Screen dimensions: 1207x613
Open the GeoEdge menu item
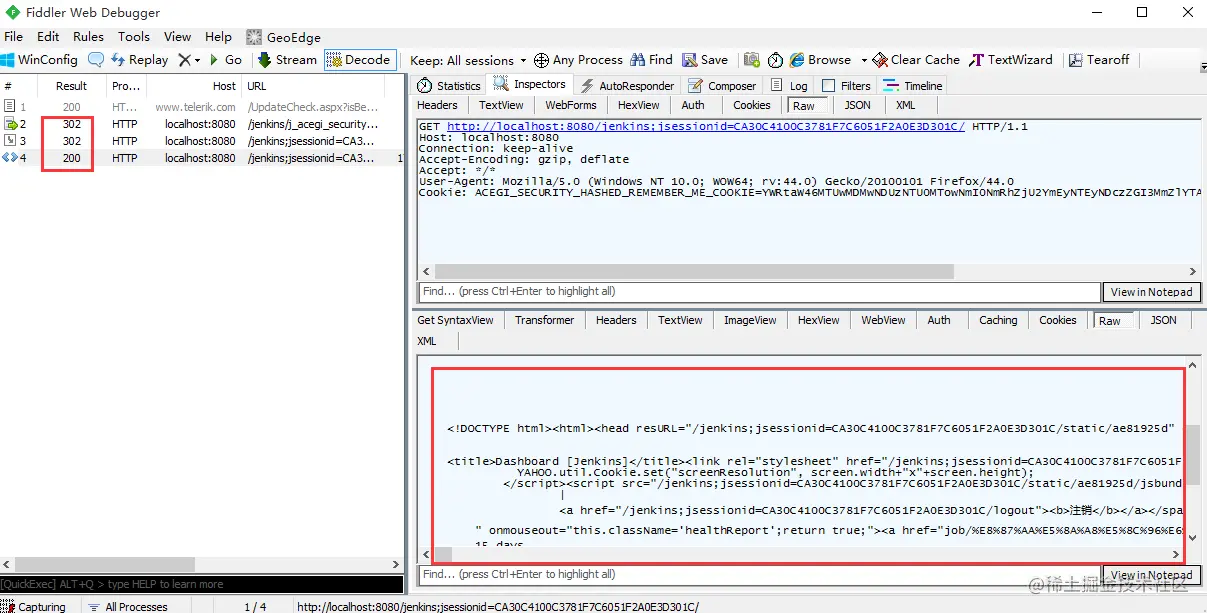(x=283, y=37)
